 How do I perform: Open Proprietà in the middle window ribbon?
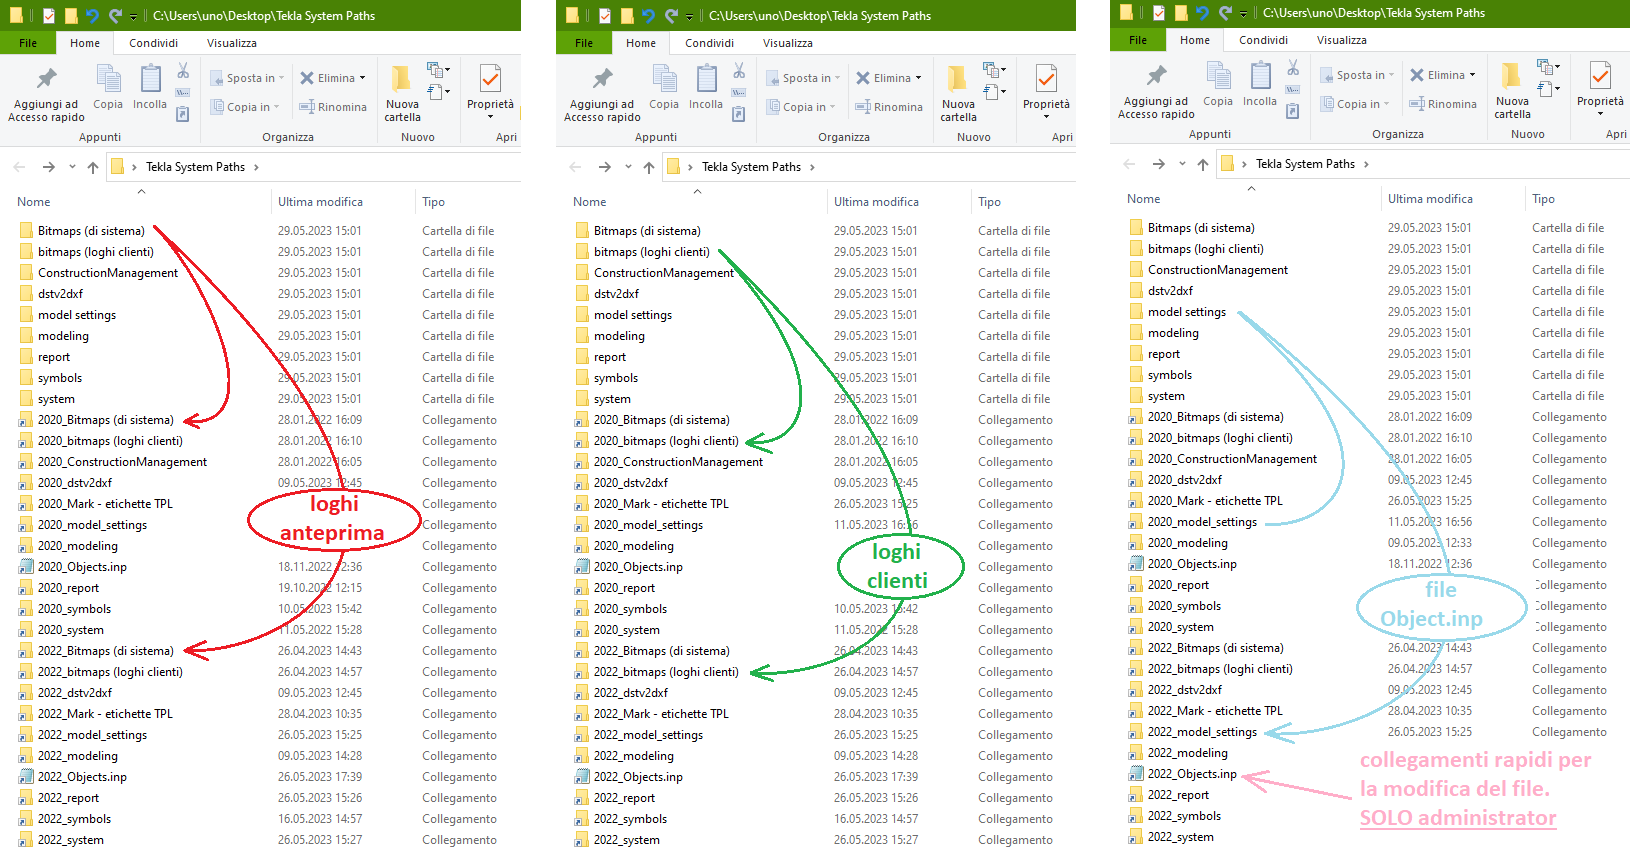pyautogui.click(x=1046, y=91)
